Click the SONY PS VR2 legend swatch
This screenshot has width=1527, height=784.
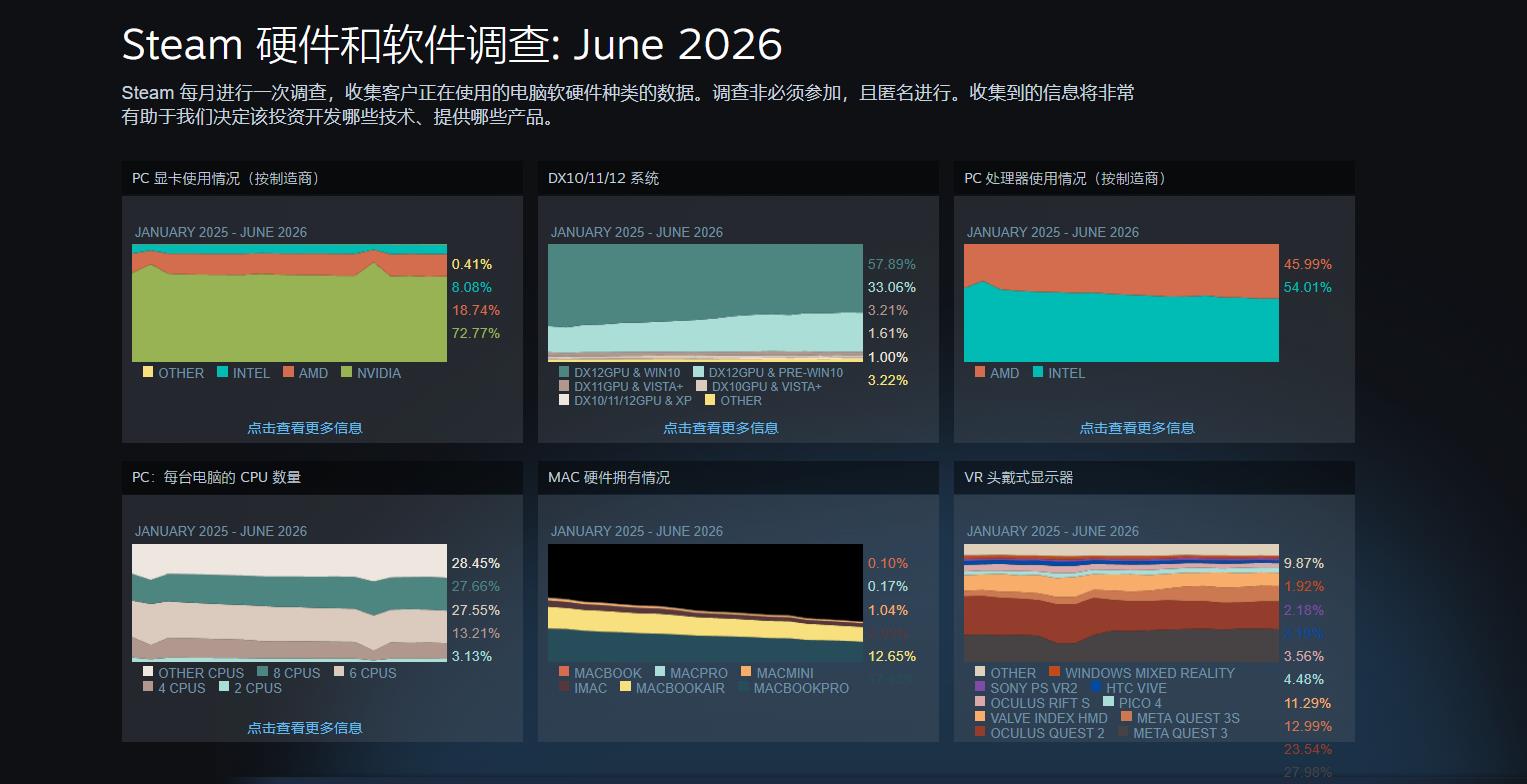(980, 687)
